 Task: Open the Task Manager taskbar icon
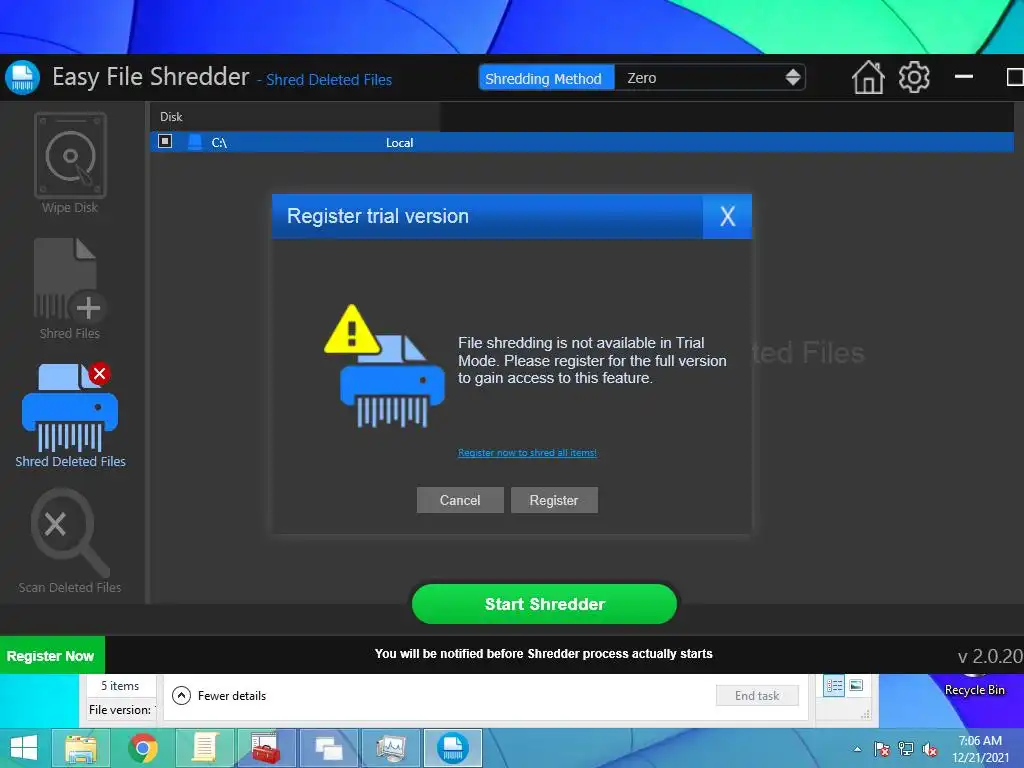tap(391, 748)
